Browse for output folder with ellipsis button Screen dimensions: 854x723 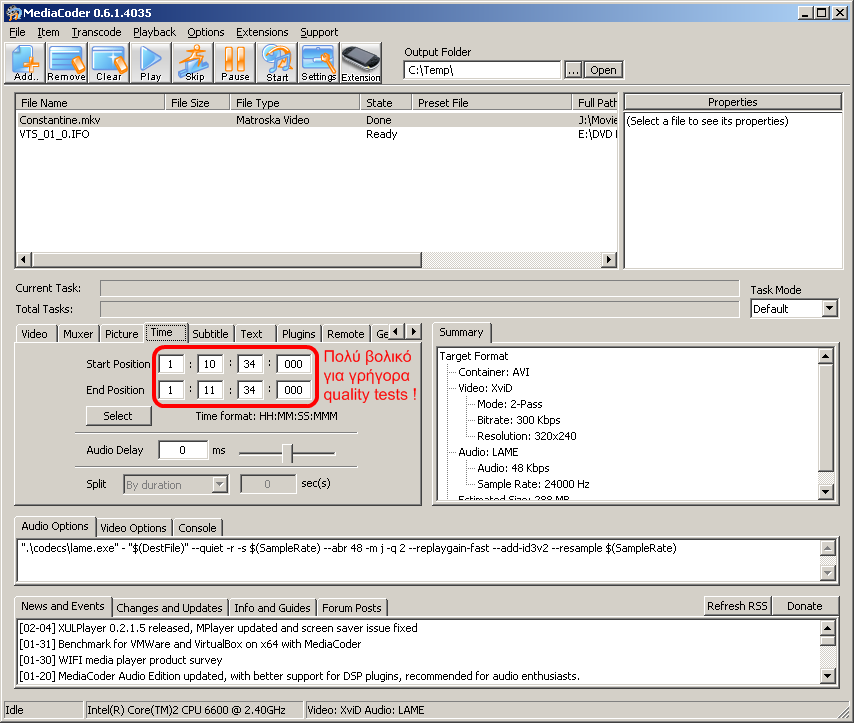point(573,70)
